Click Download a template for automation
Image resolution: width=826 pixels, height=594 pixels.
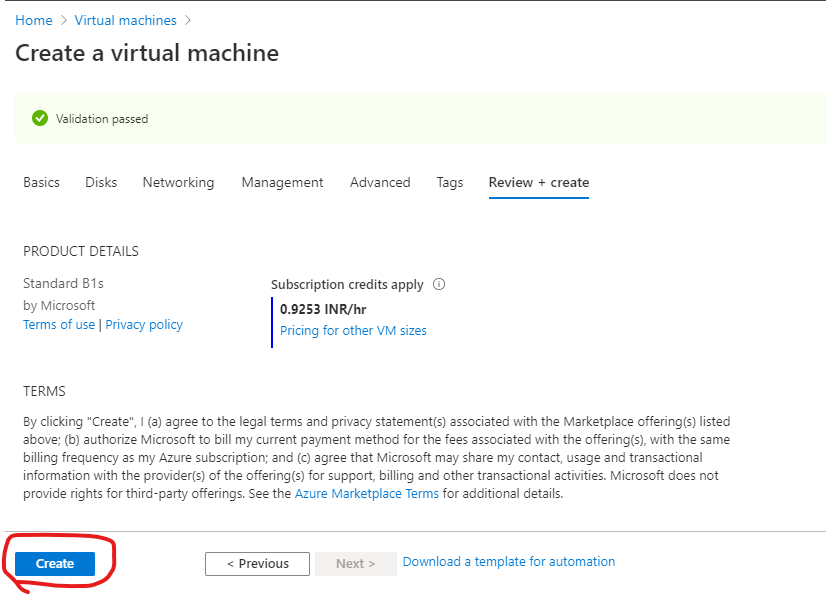pos(508,561)
